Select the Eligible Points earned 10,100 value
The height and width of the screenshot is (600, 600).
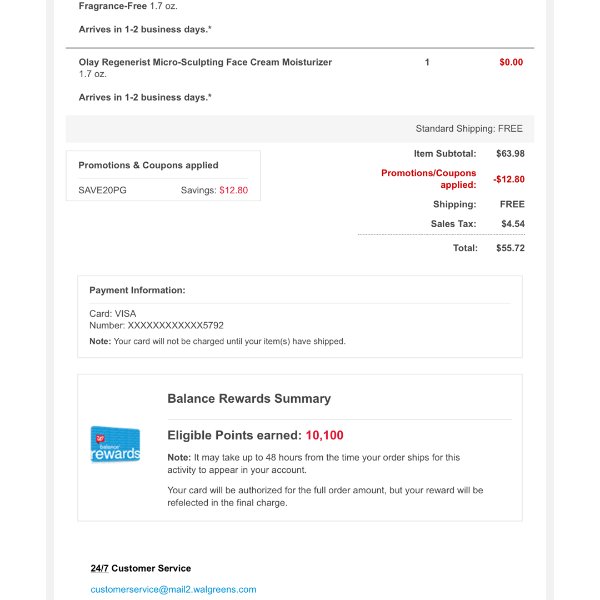coord(324,435)
